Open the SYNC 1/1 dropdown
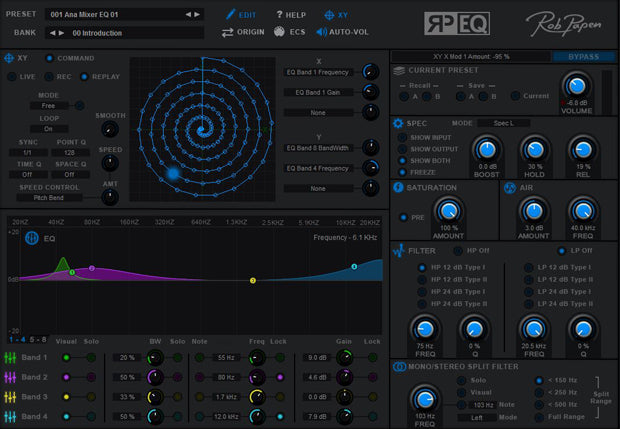Screen dimensions: 620x429 pos(28,153)
